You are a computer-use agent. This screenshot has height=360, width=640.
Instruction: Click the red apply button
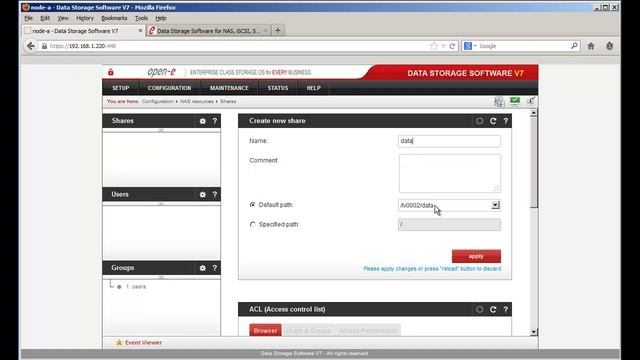tap(476, 256)
